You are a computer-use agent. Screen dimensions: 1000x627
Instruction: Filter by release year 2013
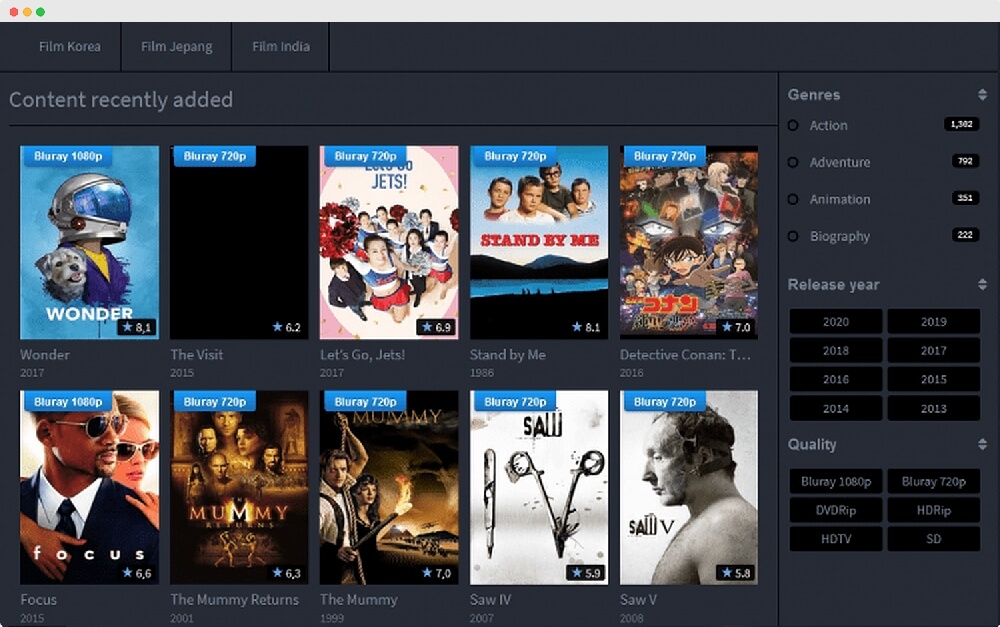(x=934, y=408)
